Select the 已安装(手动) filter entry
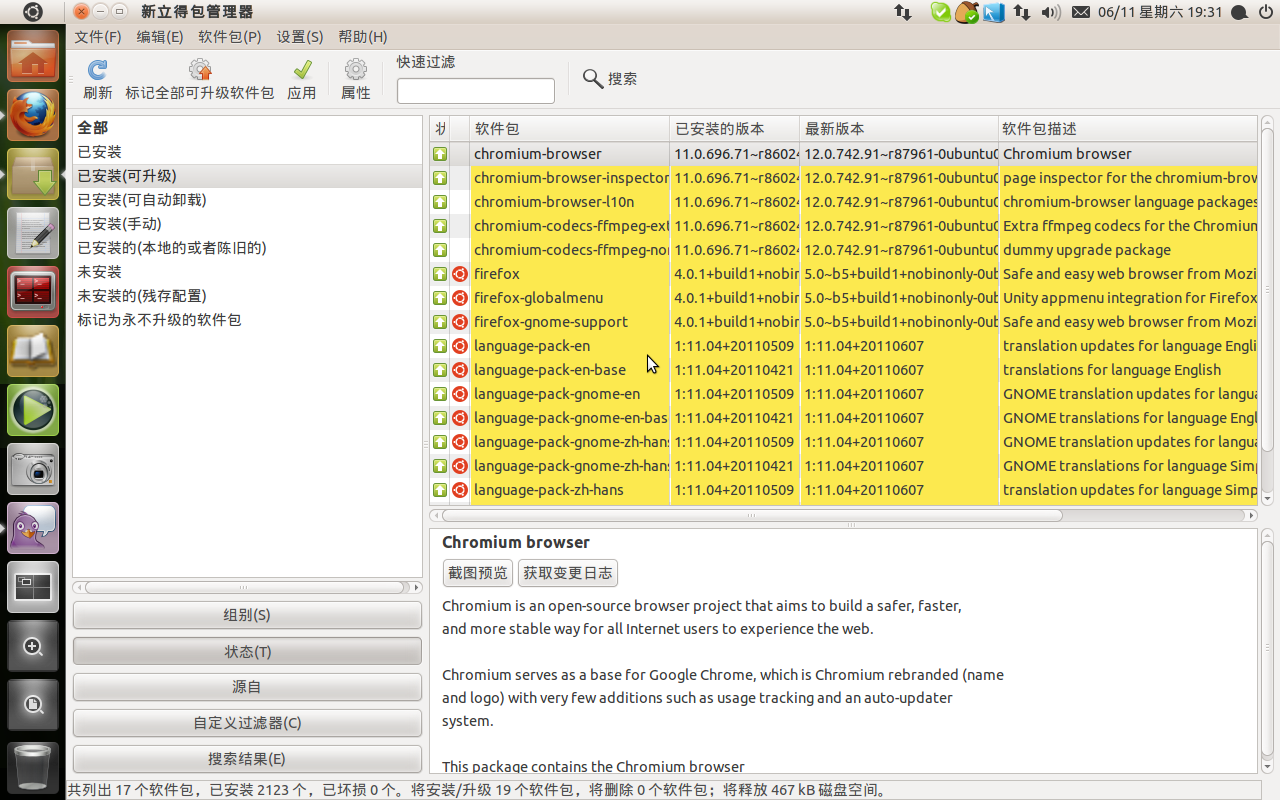 click(x=247, y=224)
